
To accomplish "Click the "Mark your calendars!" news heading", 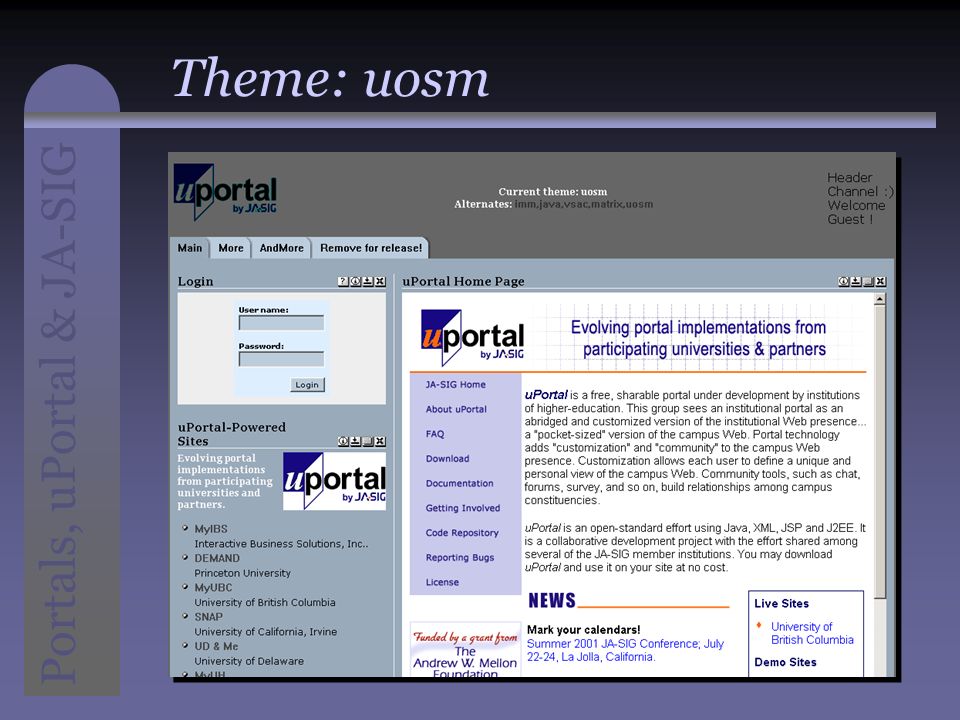I will (x=583, y=629).
